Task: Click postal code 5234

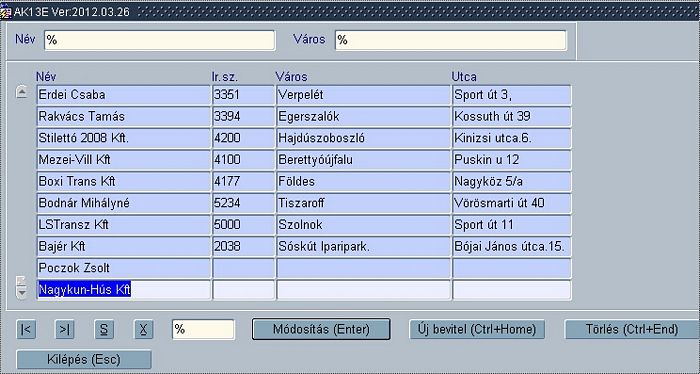Action: [x=243, y=203]
